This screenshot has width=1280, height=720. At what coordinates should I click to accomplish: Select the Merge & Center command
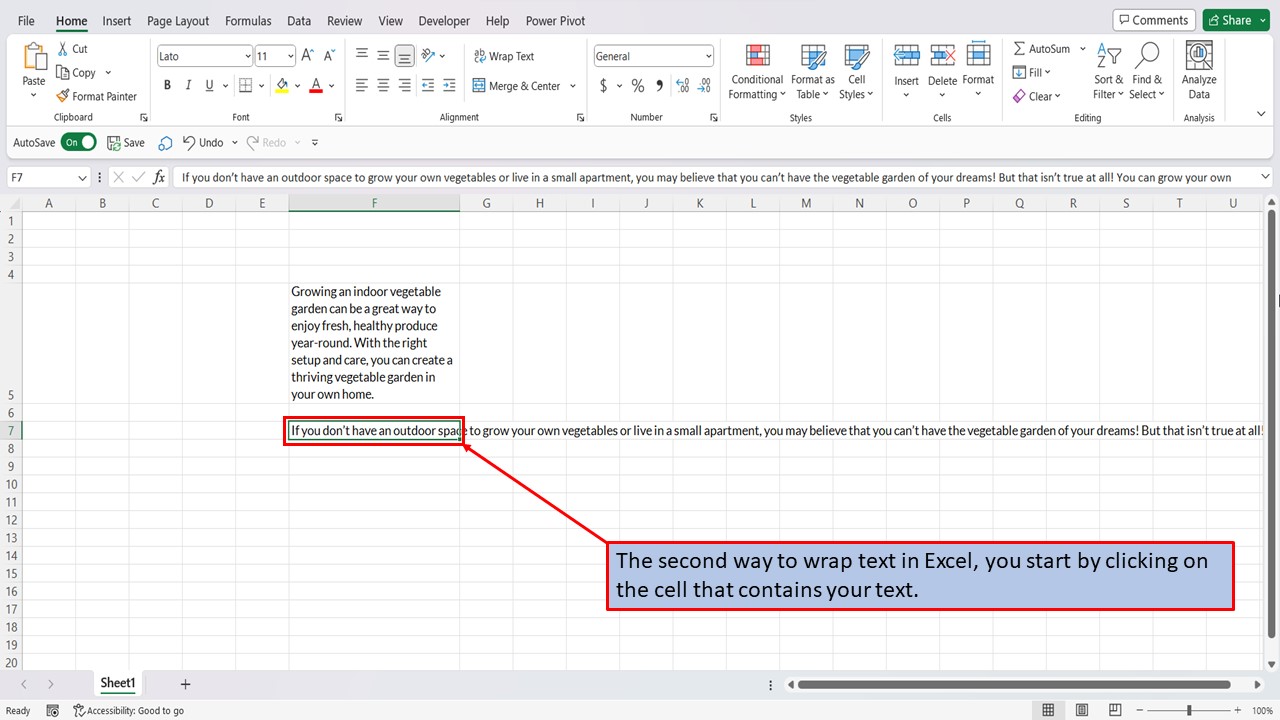tap(518, 85)
